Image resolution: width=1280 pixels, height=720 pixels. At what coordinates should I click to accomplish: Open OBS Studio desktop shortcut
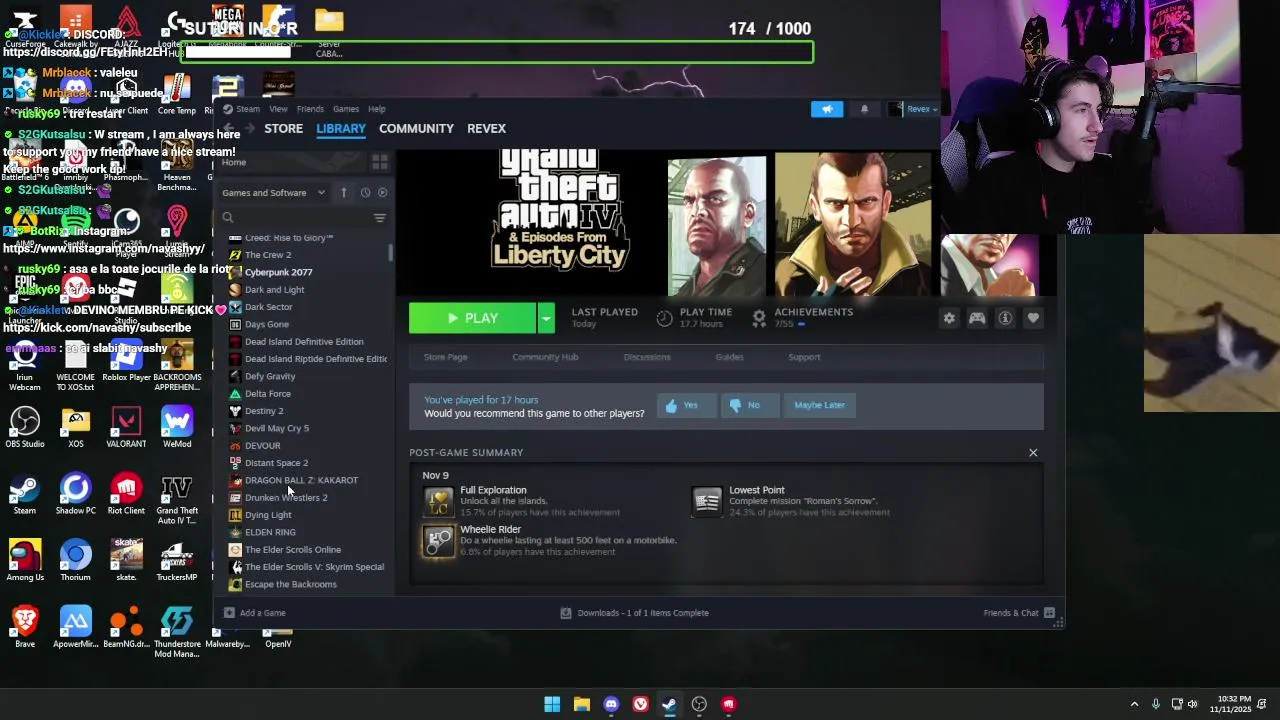tap(25, 427)
